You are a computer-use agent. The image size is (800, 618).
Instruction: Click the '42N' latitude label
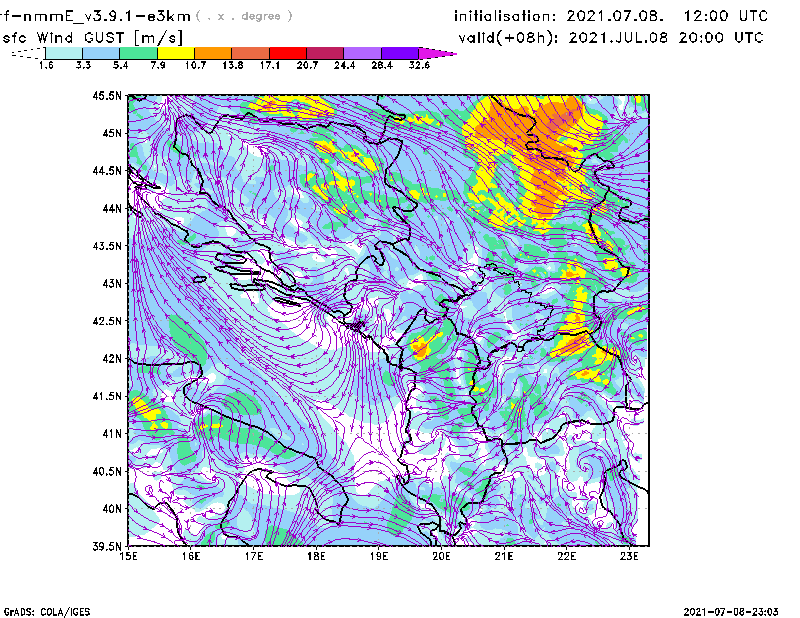point(112,359)
